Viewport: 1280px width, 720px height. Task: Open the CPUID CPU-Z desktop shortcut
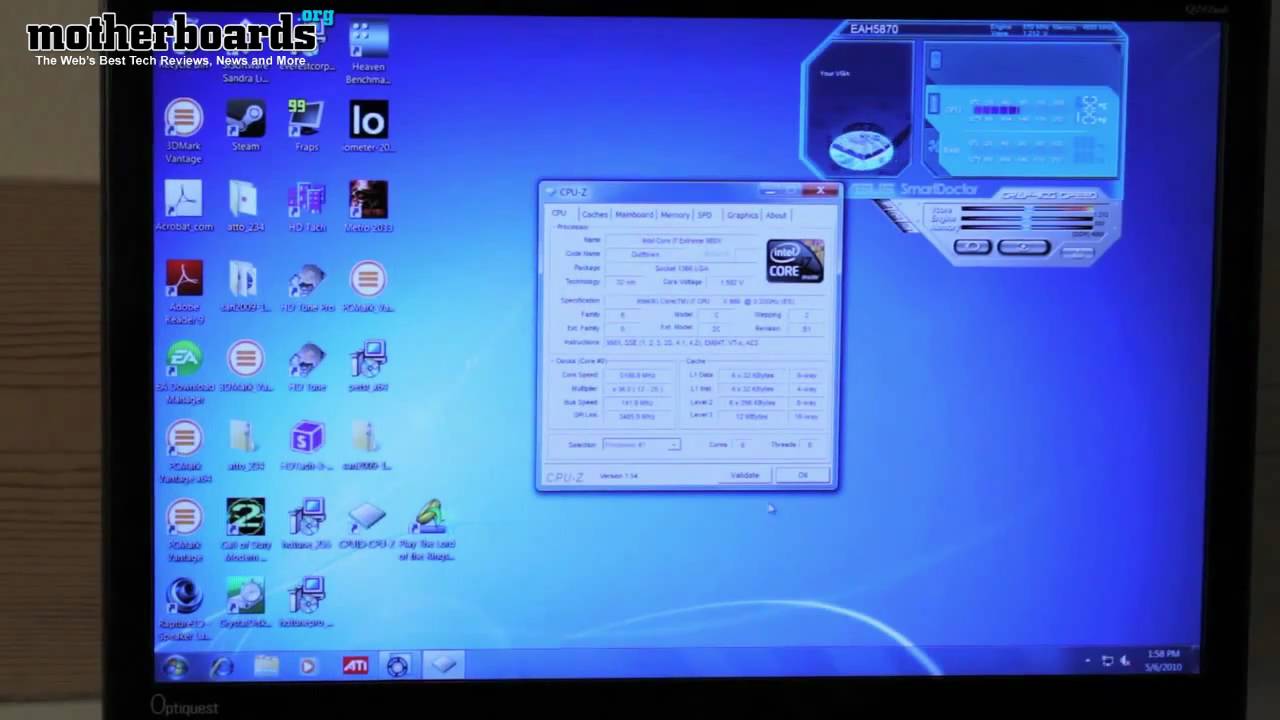point(367,525)
